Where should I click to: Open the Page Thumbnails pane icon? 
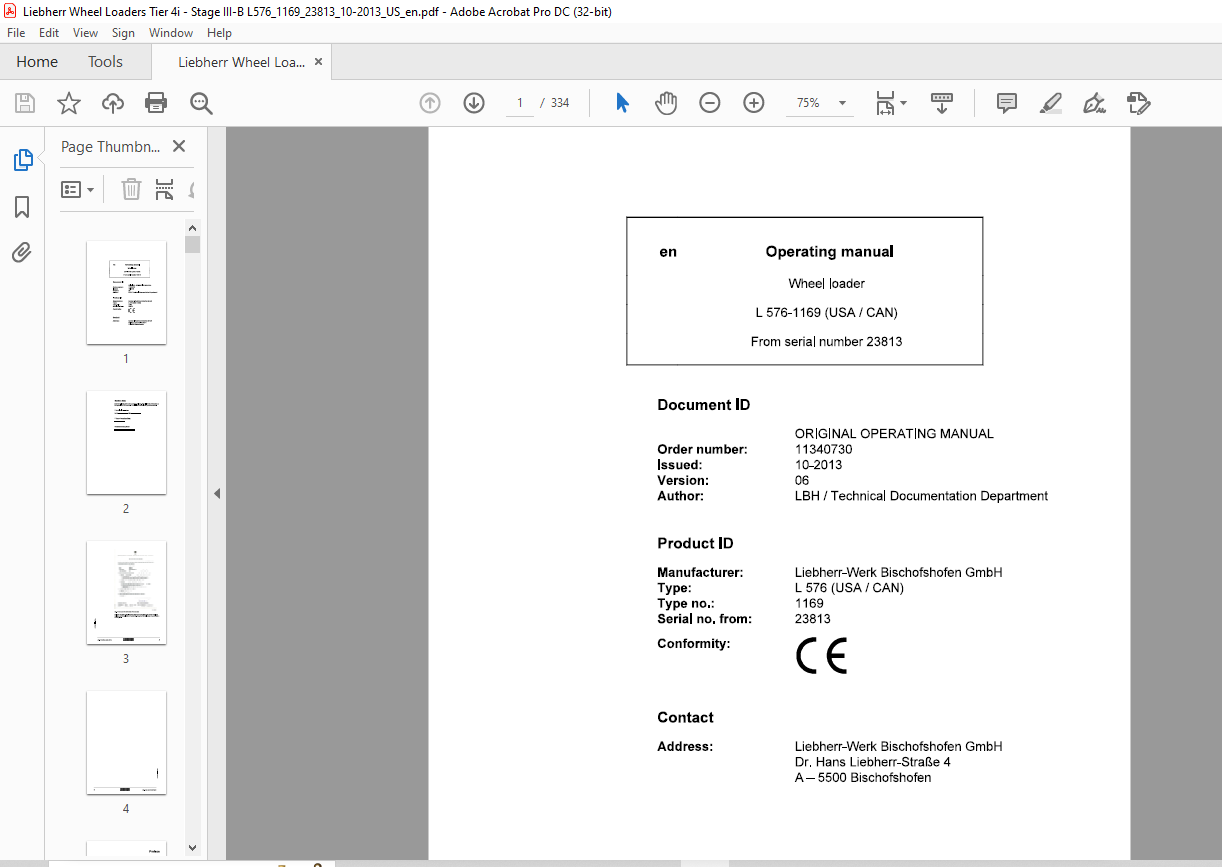tap(22, 160)
